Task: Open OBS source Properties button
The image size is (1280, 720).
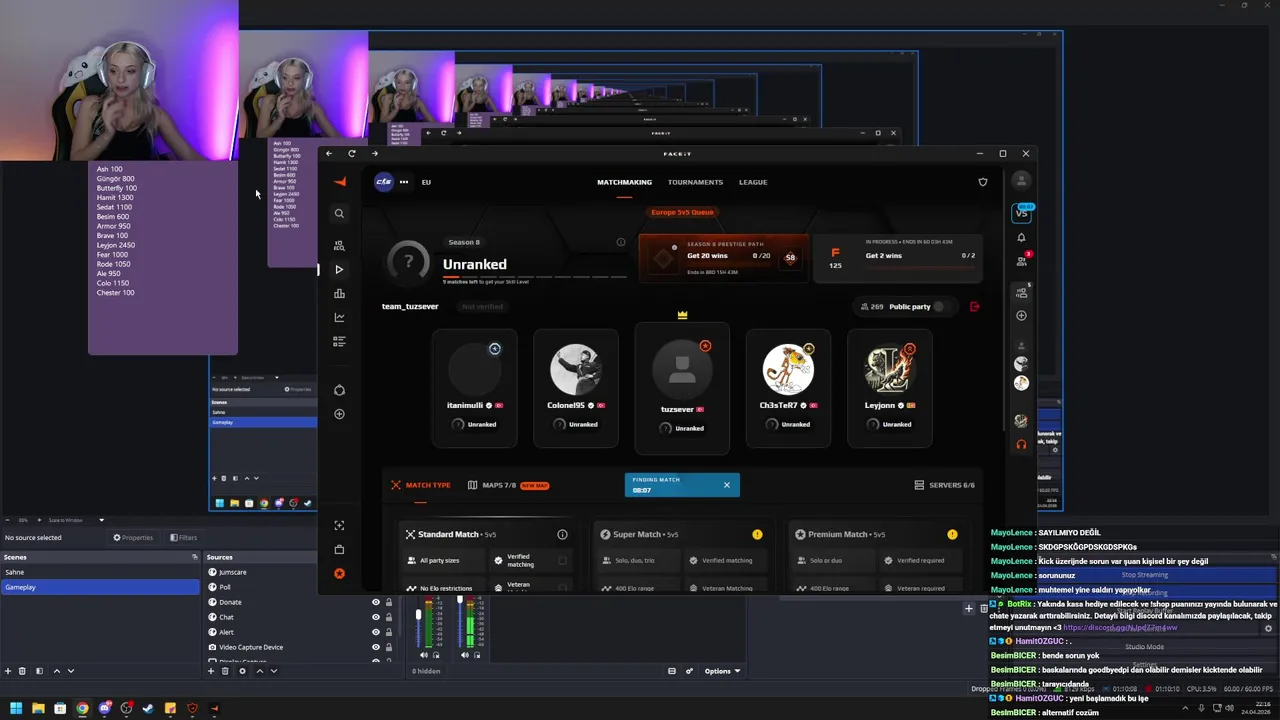Action: tap(133, 537)
